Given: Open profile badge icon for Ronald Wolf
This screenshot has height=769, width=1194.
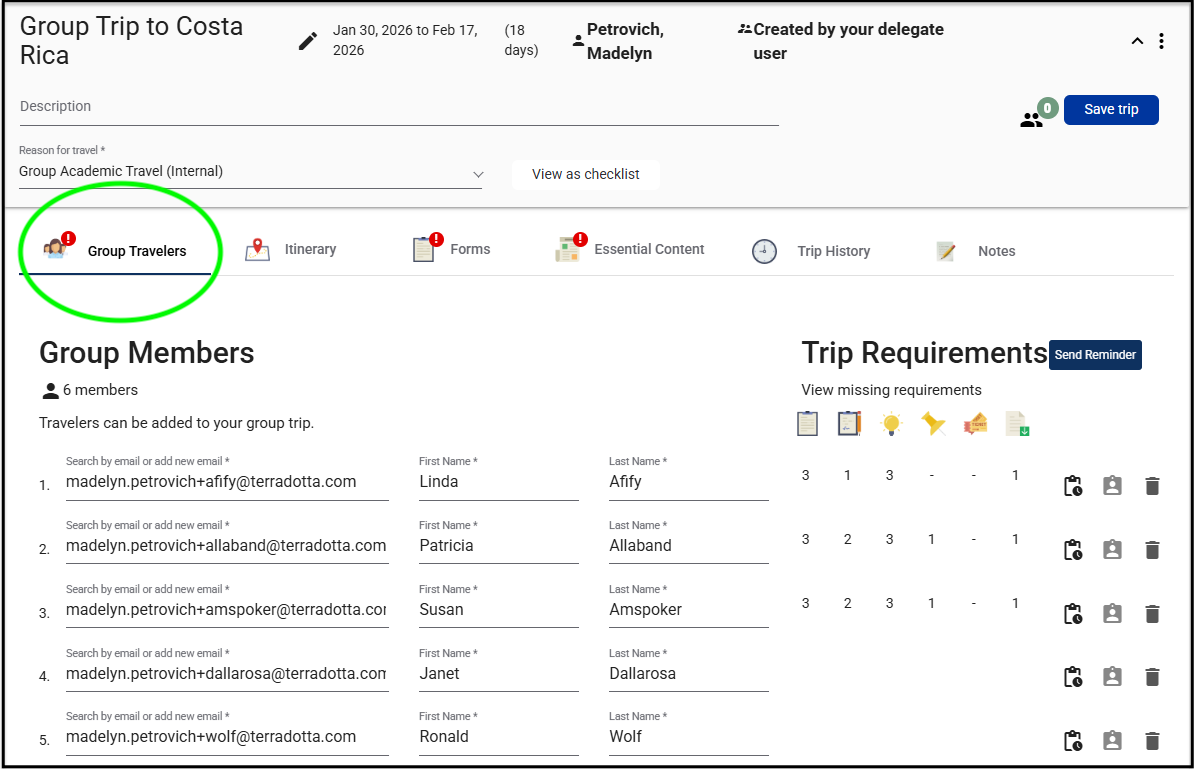Looking at the screenshot, I should pos(1113,741).
